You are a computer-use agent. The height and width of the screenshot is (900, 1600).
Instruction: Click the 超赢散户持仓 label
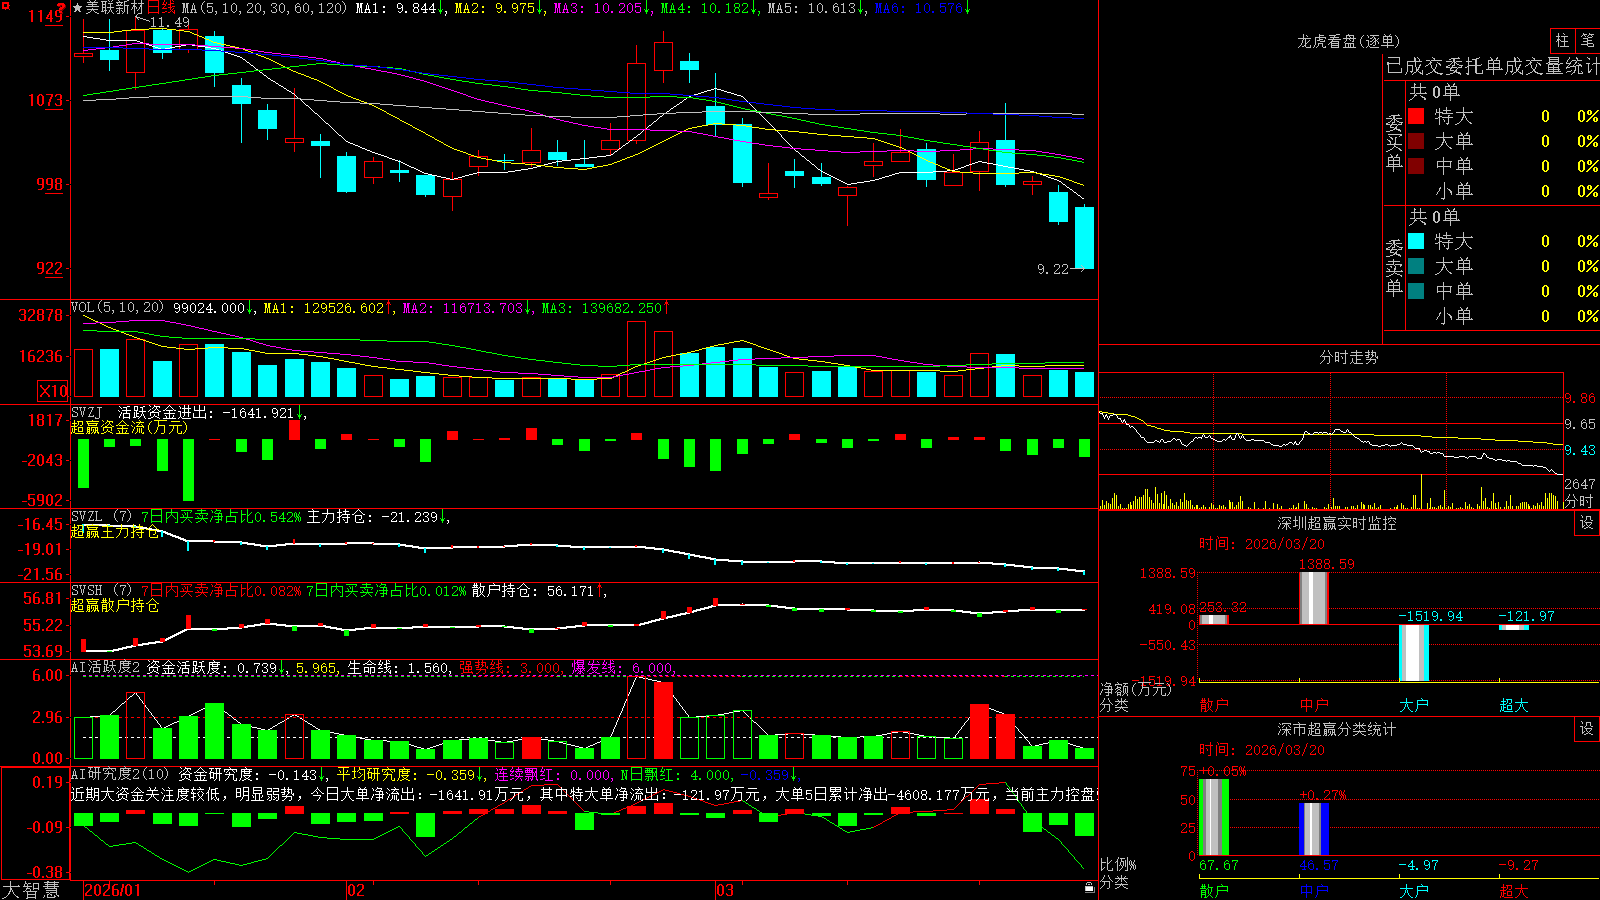[115, 606]
